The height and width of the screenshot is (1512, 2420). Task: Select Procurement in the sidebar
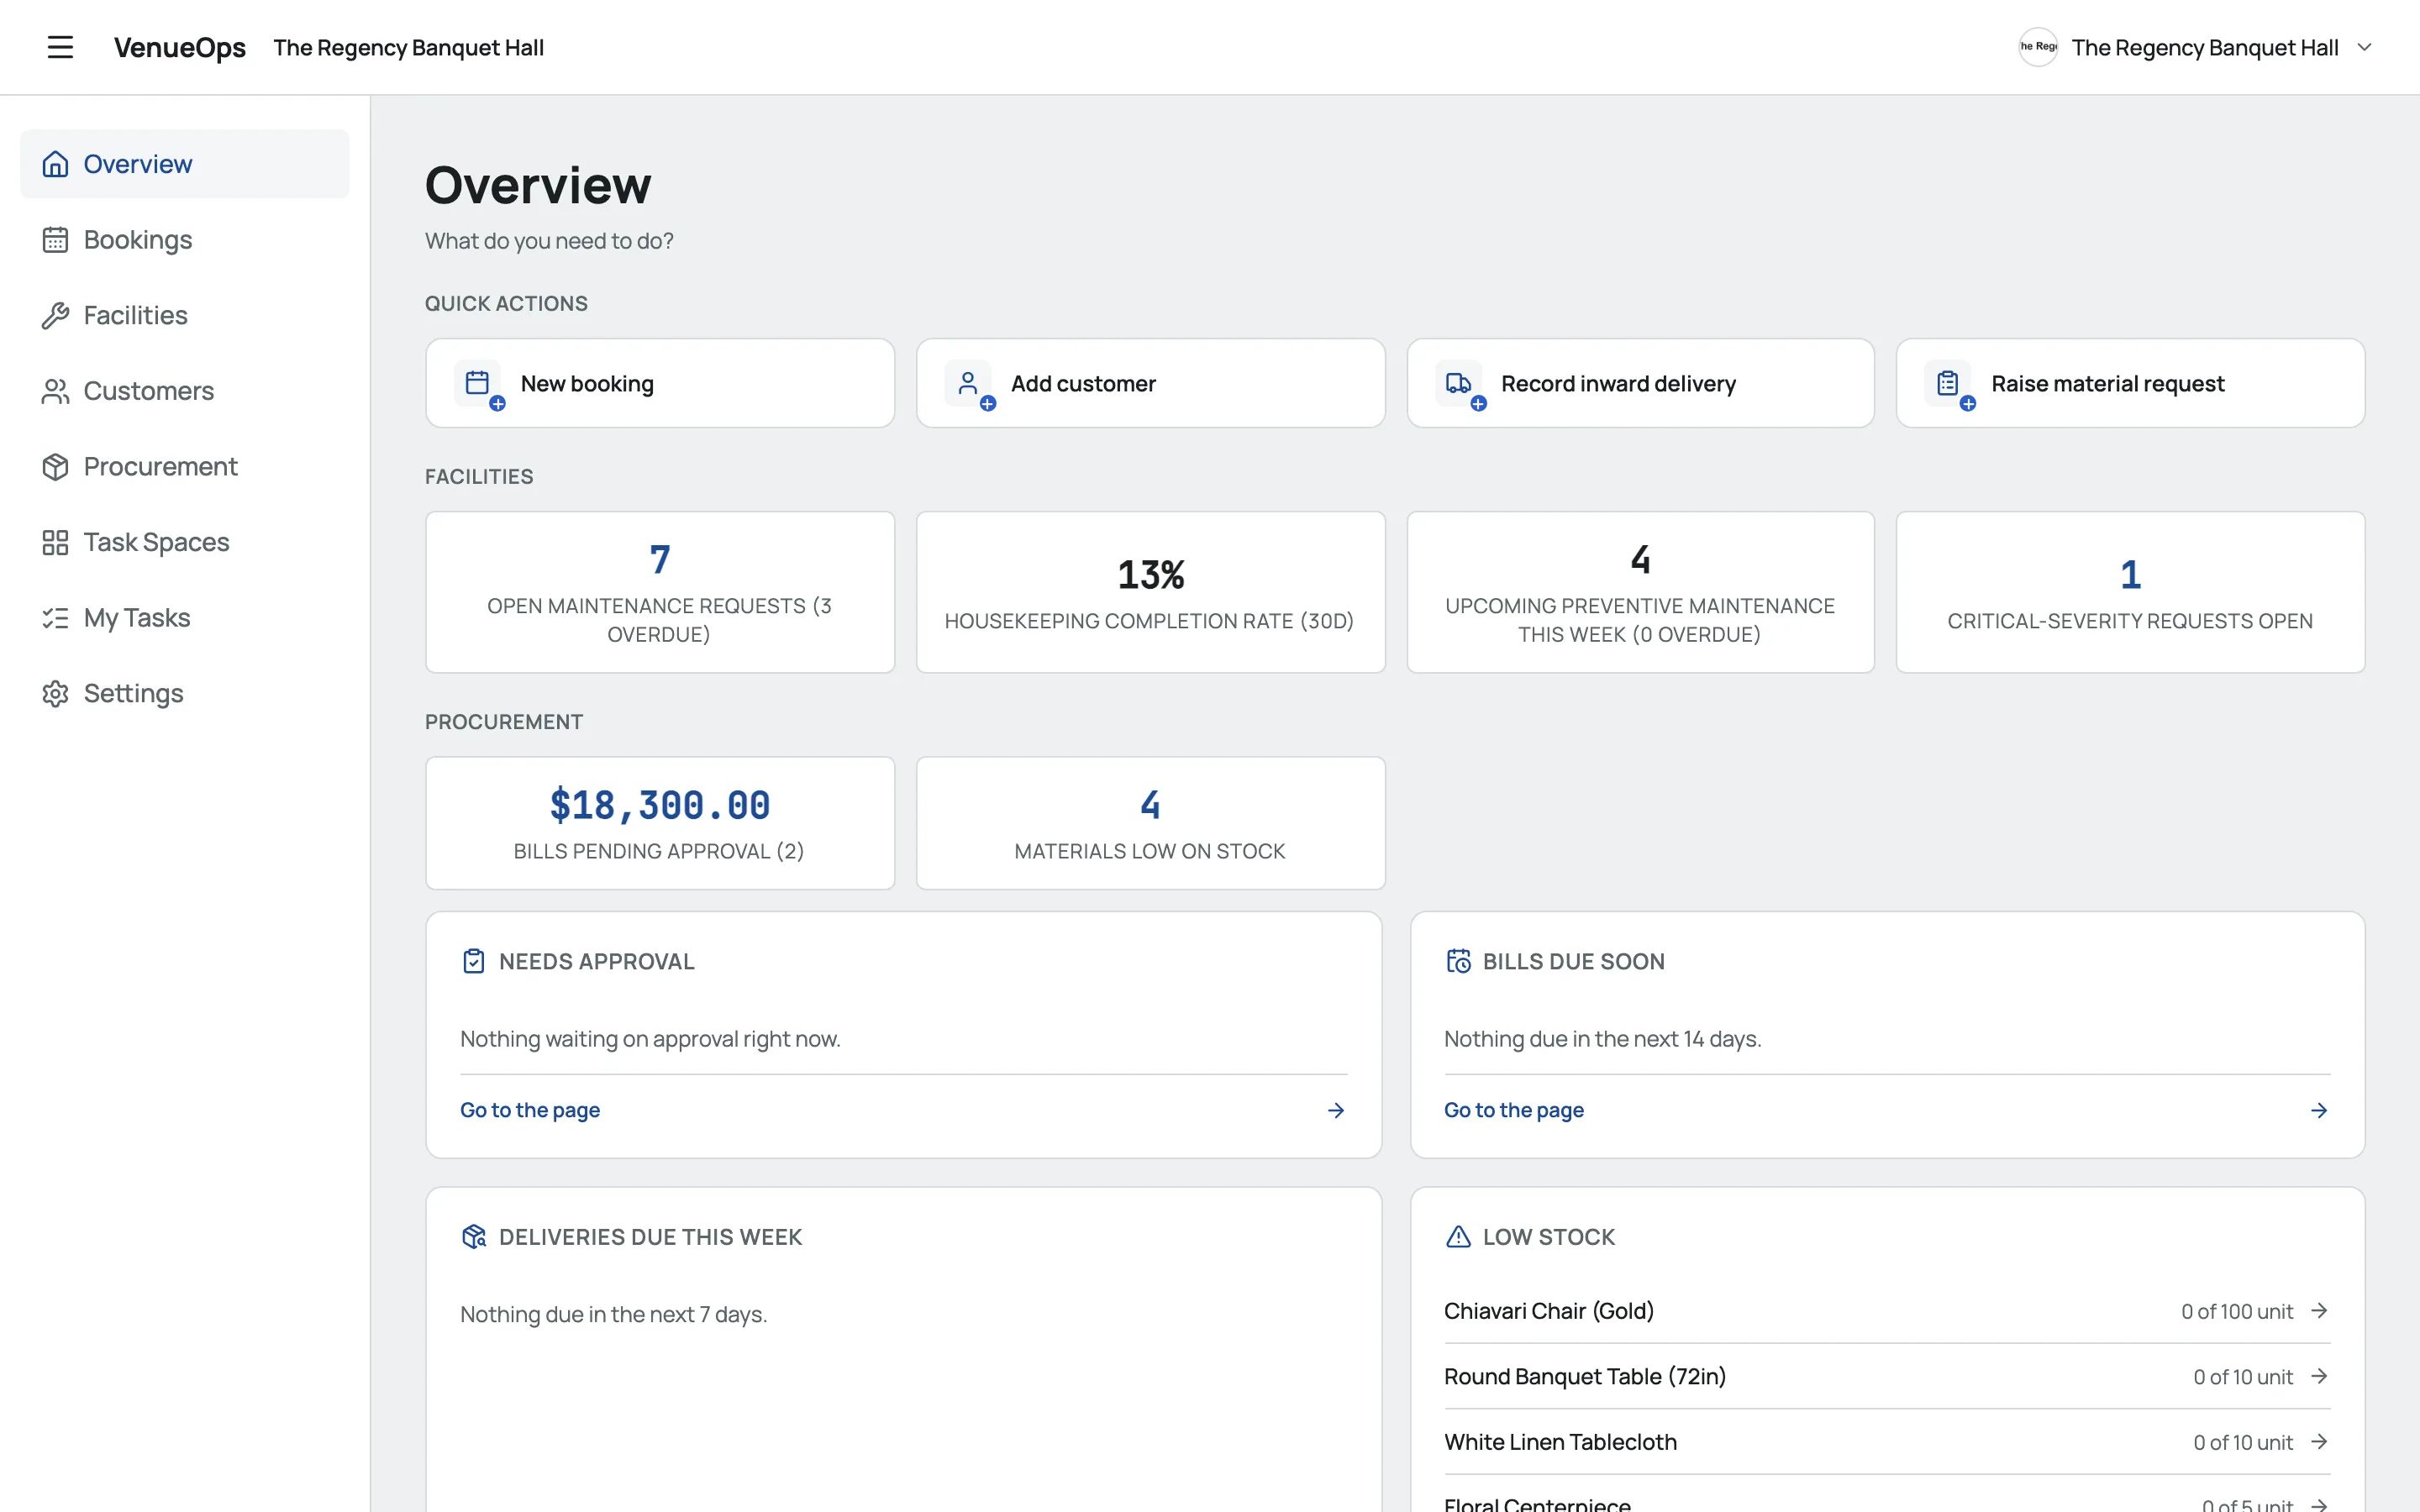point(185,467)
